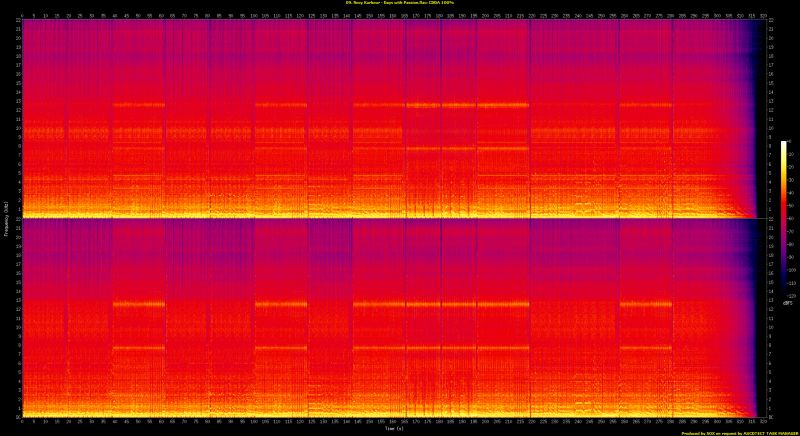
Task: Click the white top end of color scale
Action: pos(785,144)
